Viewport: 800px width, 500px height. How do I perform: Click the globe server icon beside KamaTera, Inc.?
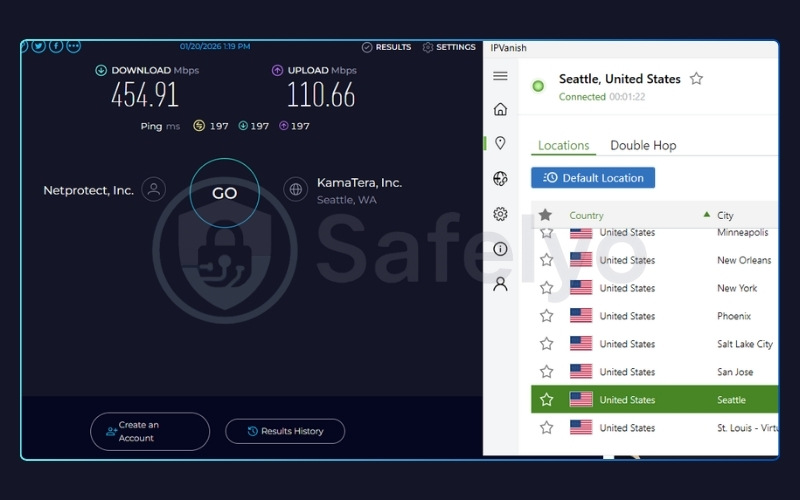tap(295, 189)
